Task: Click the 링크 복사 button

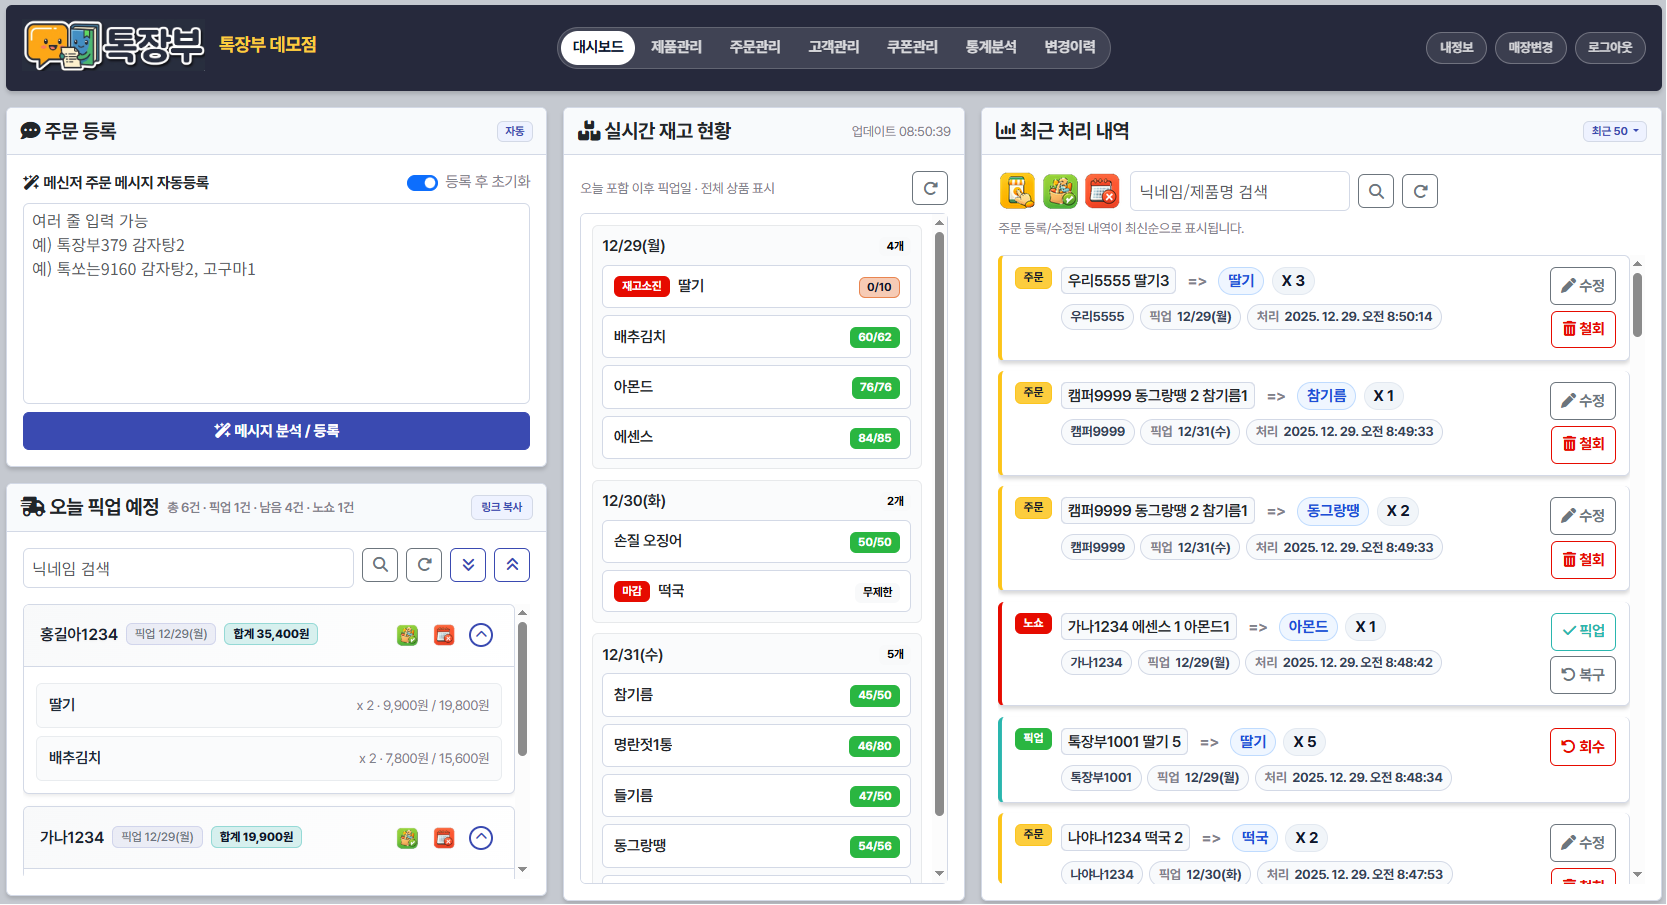Action: [x=501, y=507]
